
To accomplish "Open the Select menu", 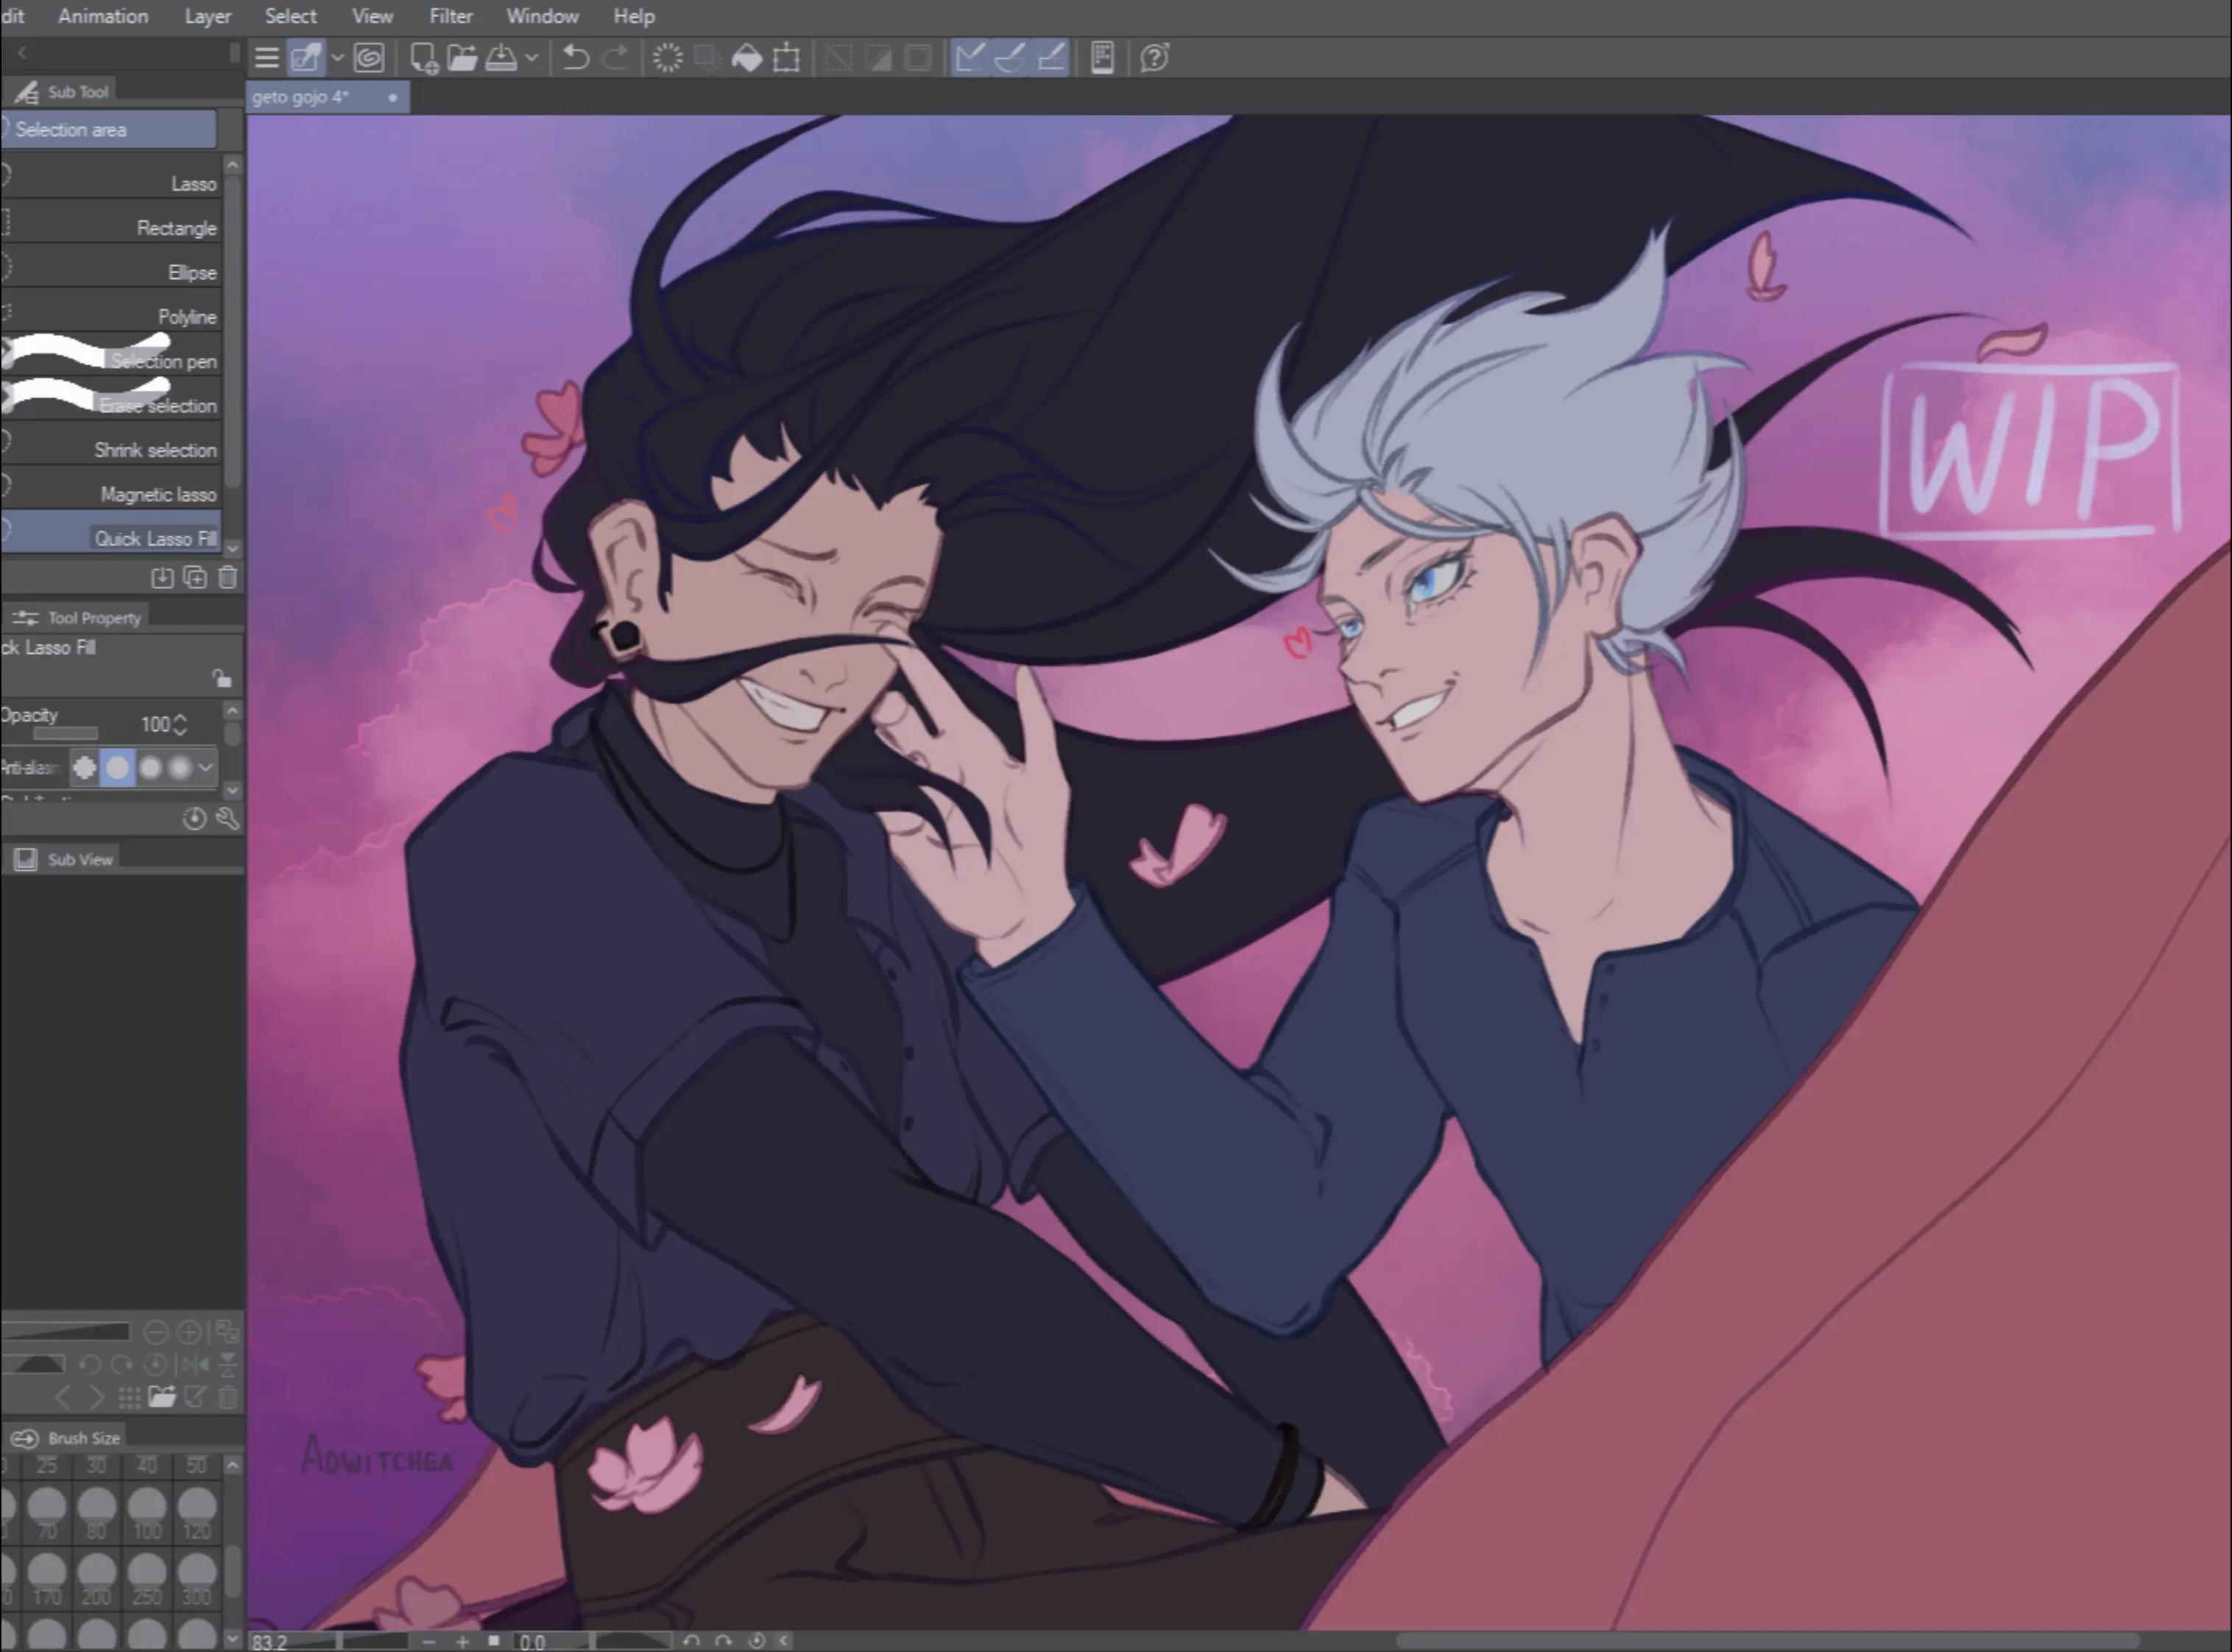I will [291, 16].
